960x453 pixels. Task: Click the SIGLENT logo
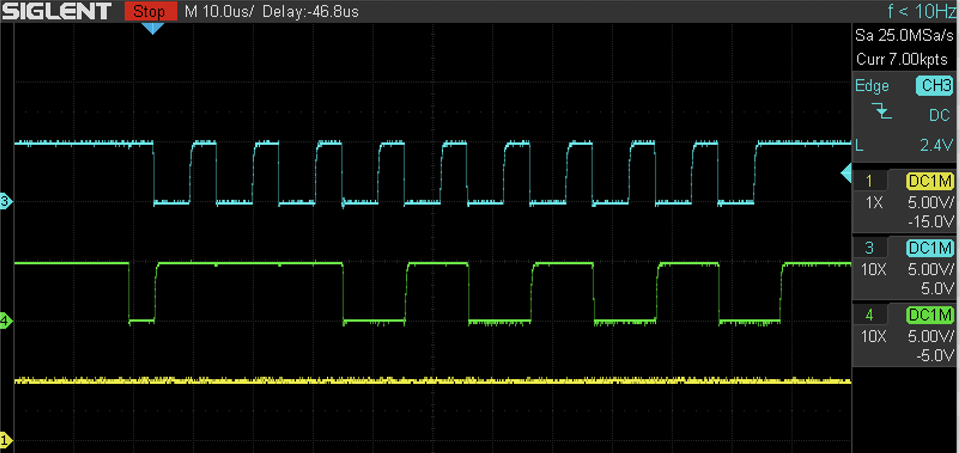[x=56, y=11]
